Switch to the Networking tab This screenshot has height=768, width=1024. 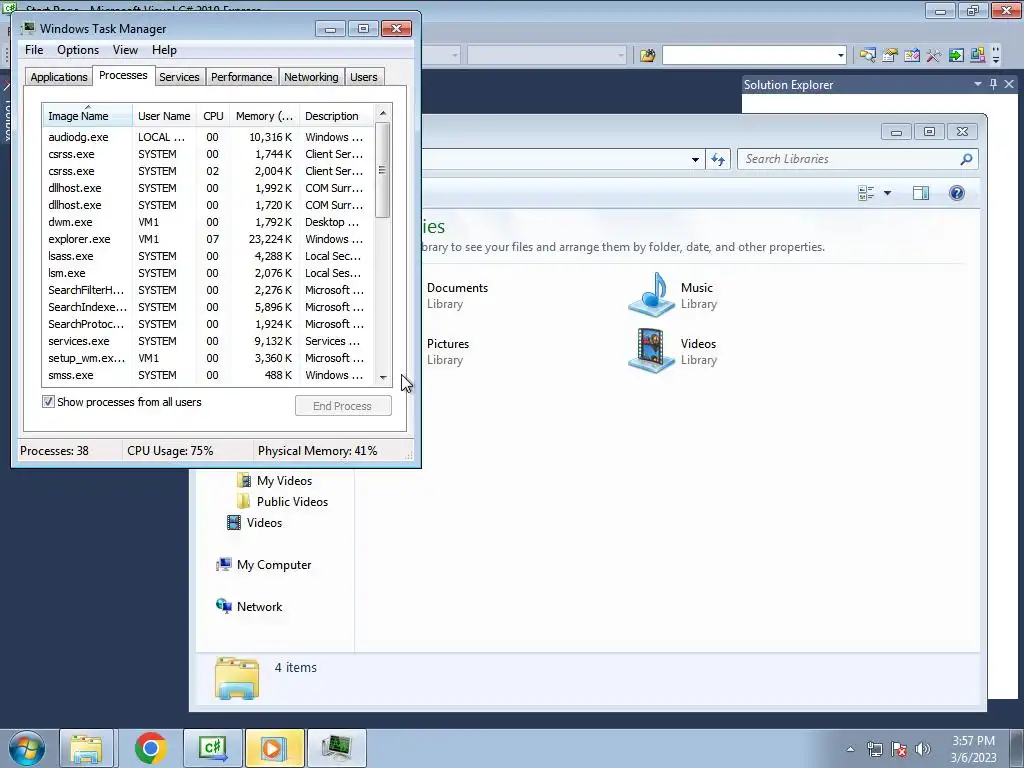click(311, 76)
